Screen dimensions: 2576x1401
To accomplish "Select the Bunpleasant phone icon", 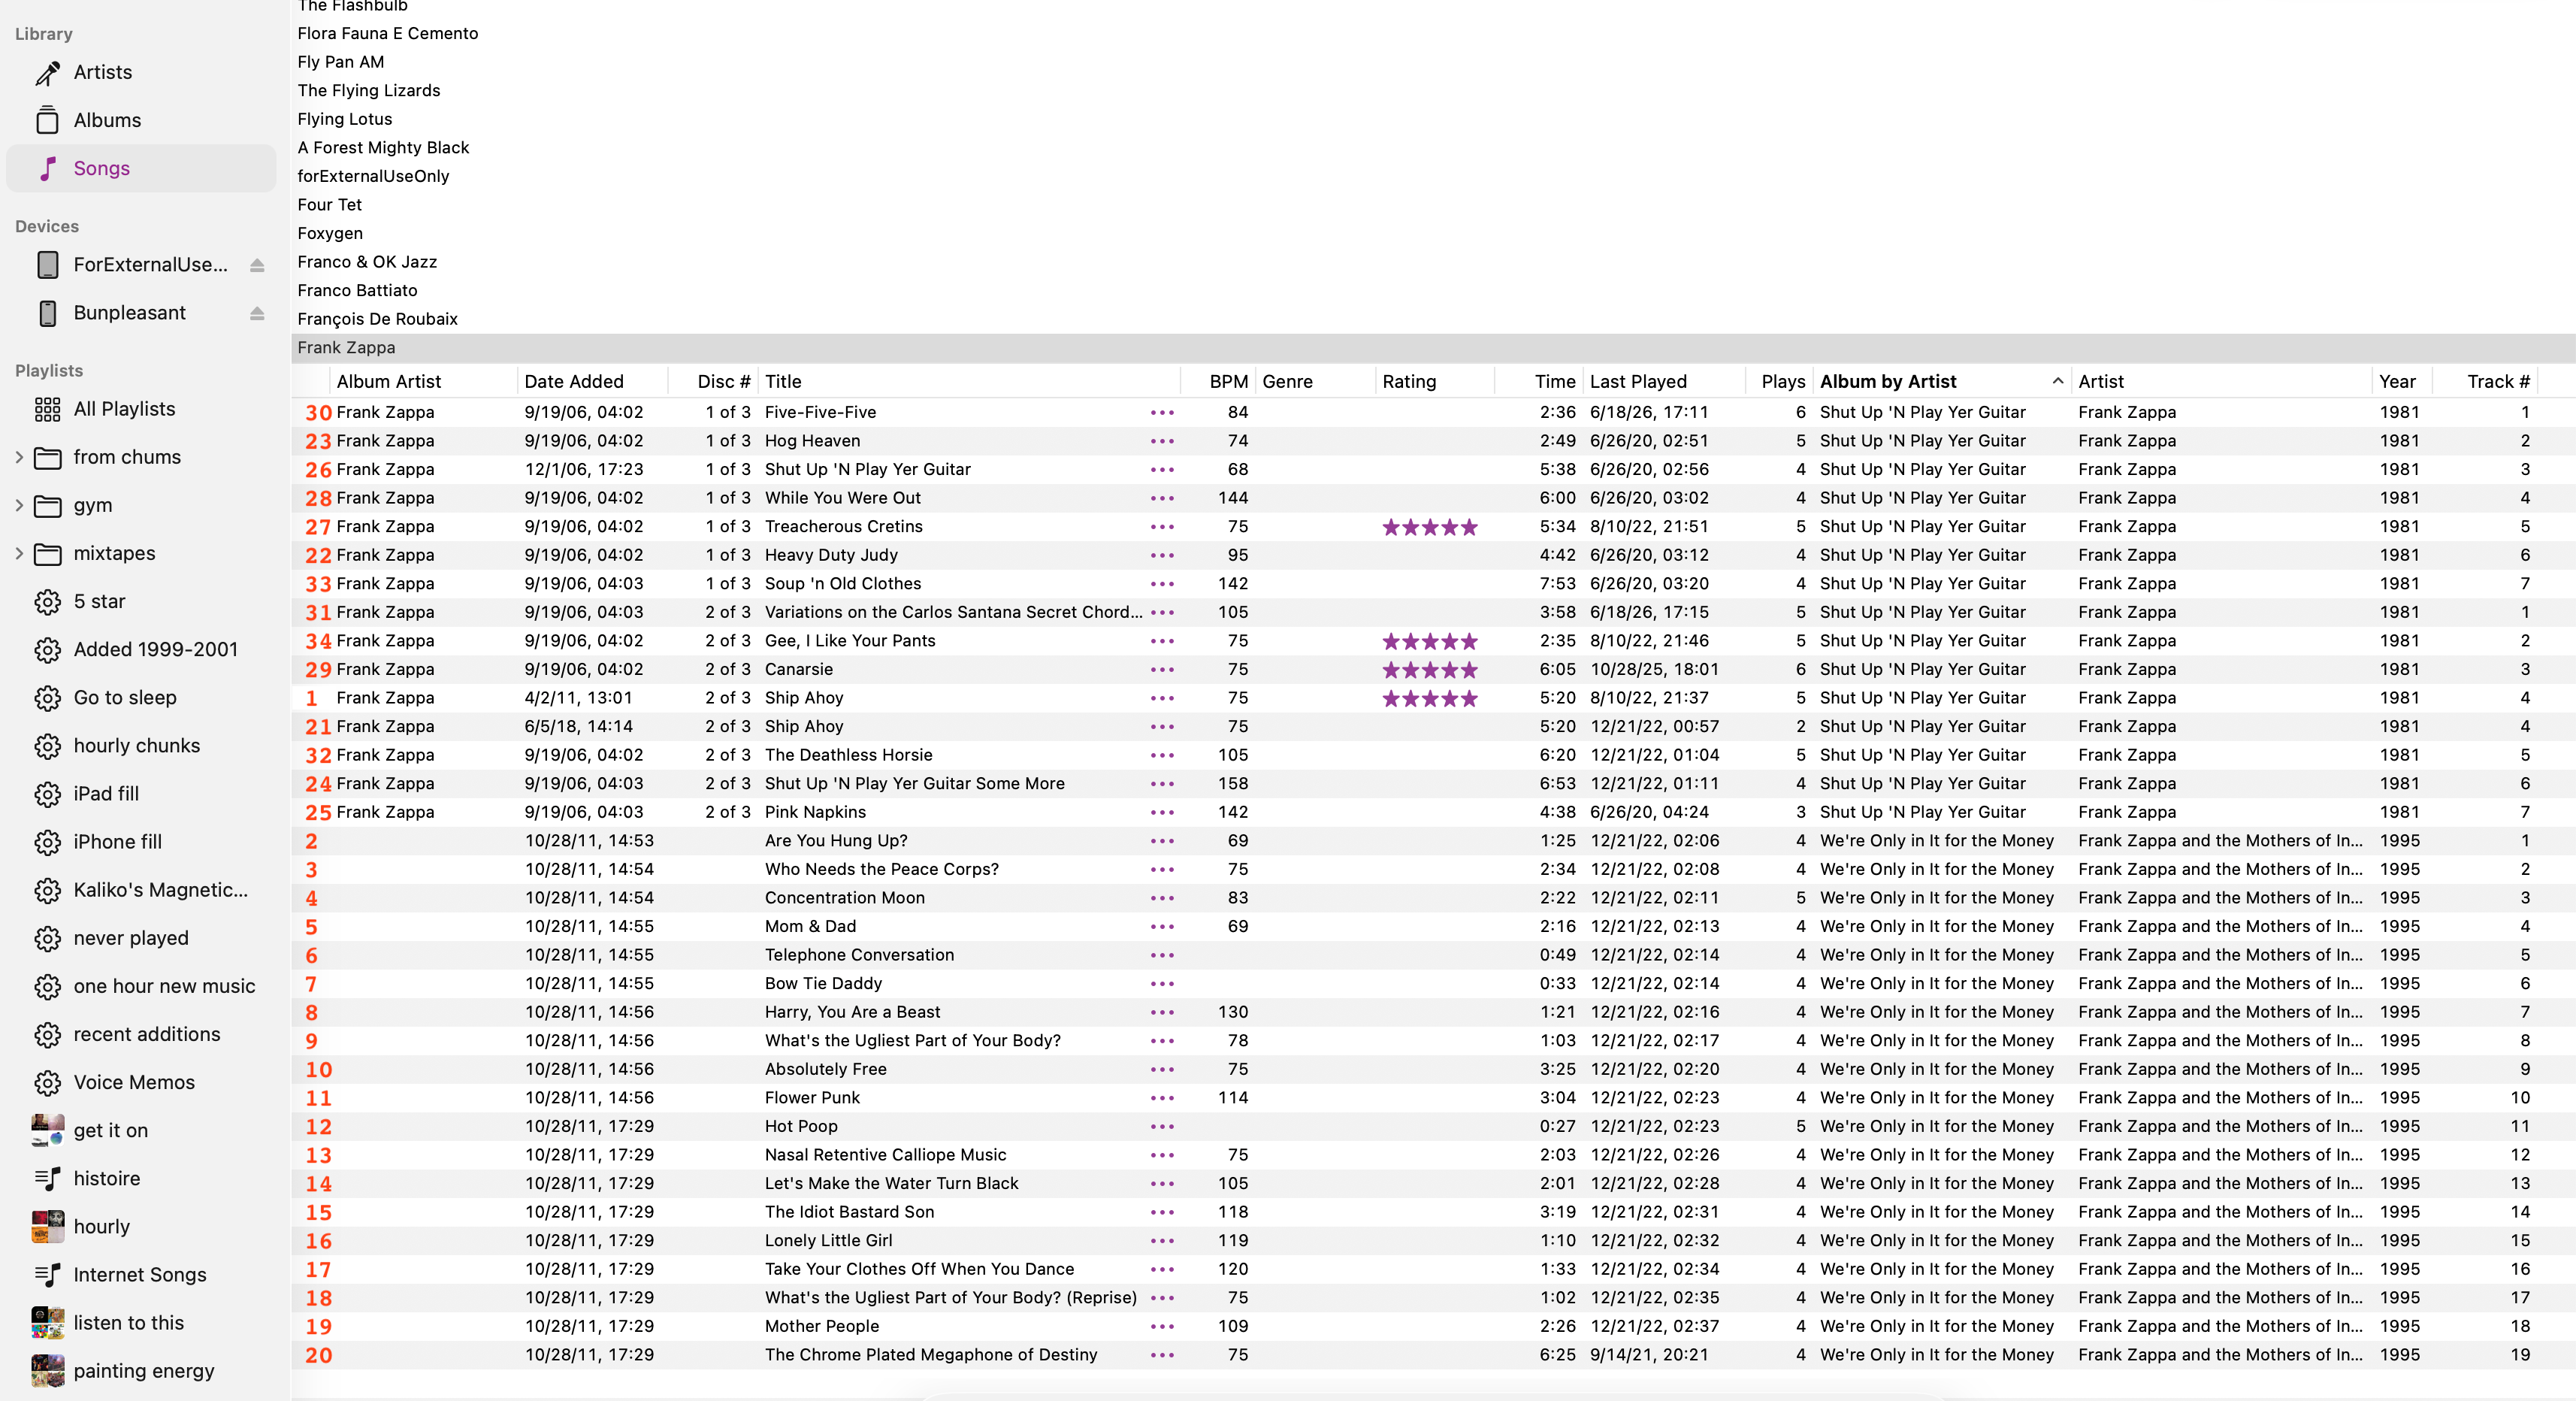I will pyautogui.click(x=47, y=313).
